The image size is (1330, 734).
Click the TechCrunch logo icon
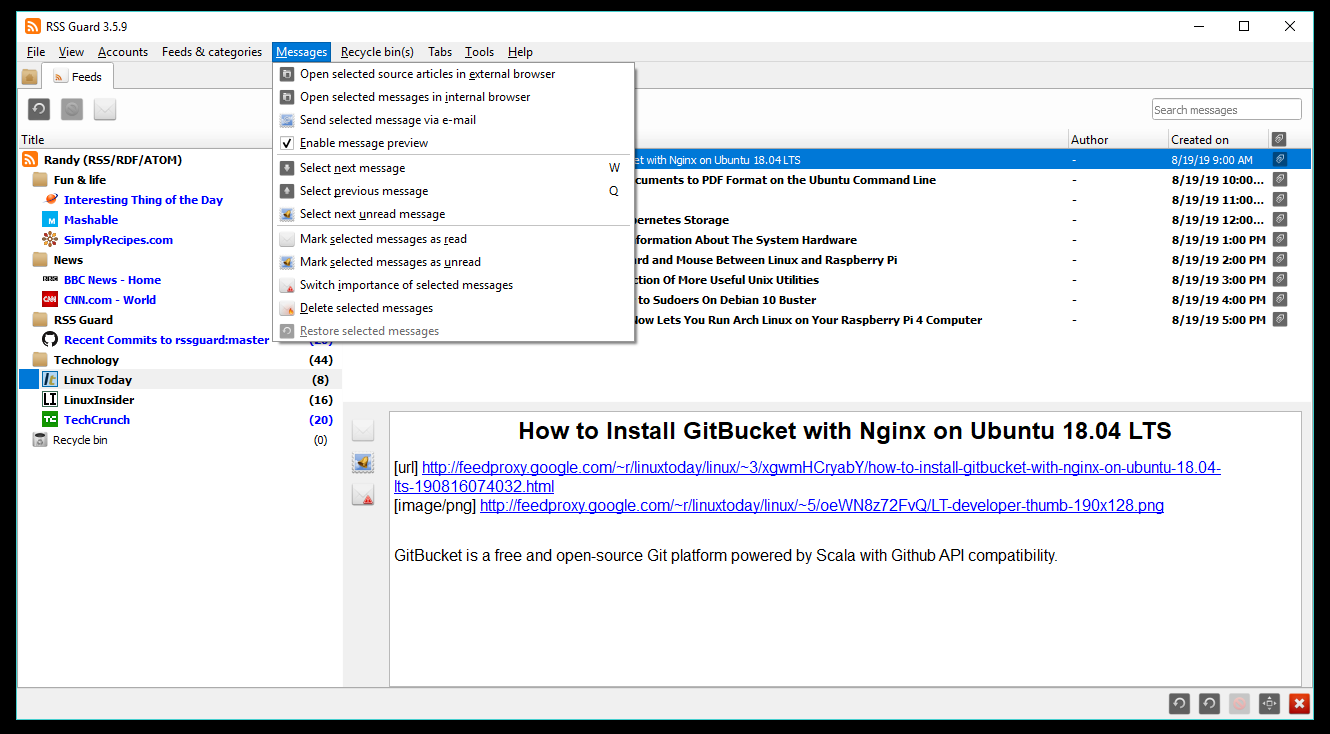50,420
